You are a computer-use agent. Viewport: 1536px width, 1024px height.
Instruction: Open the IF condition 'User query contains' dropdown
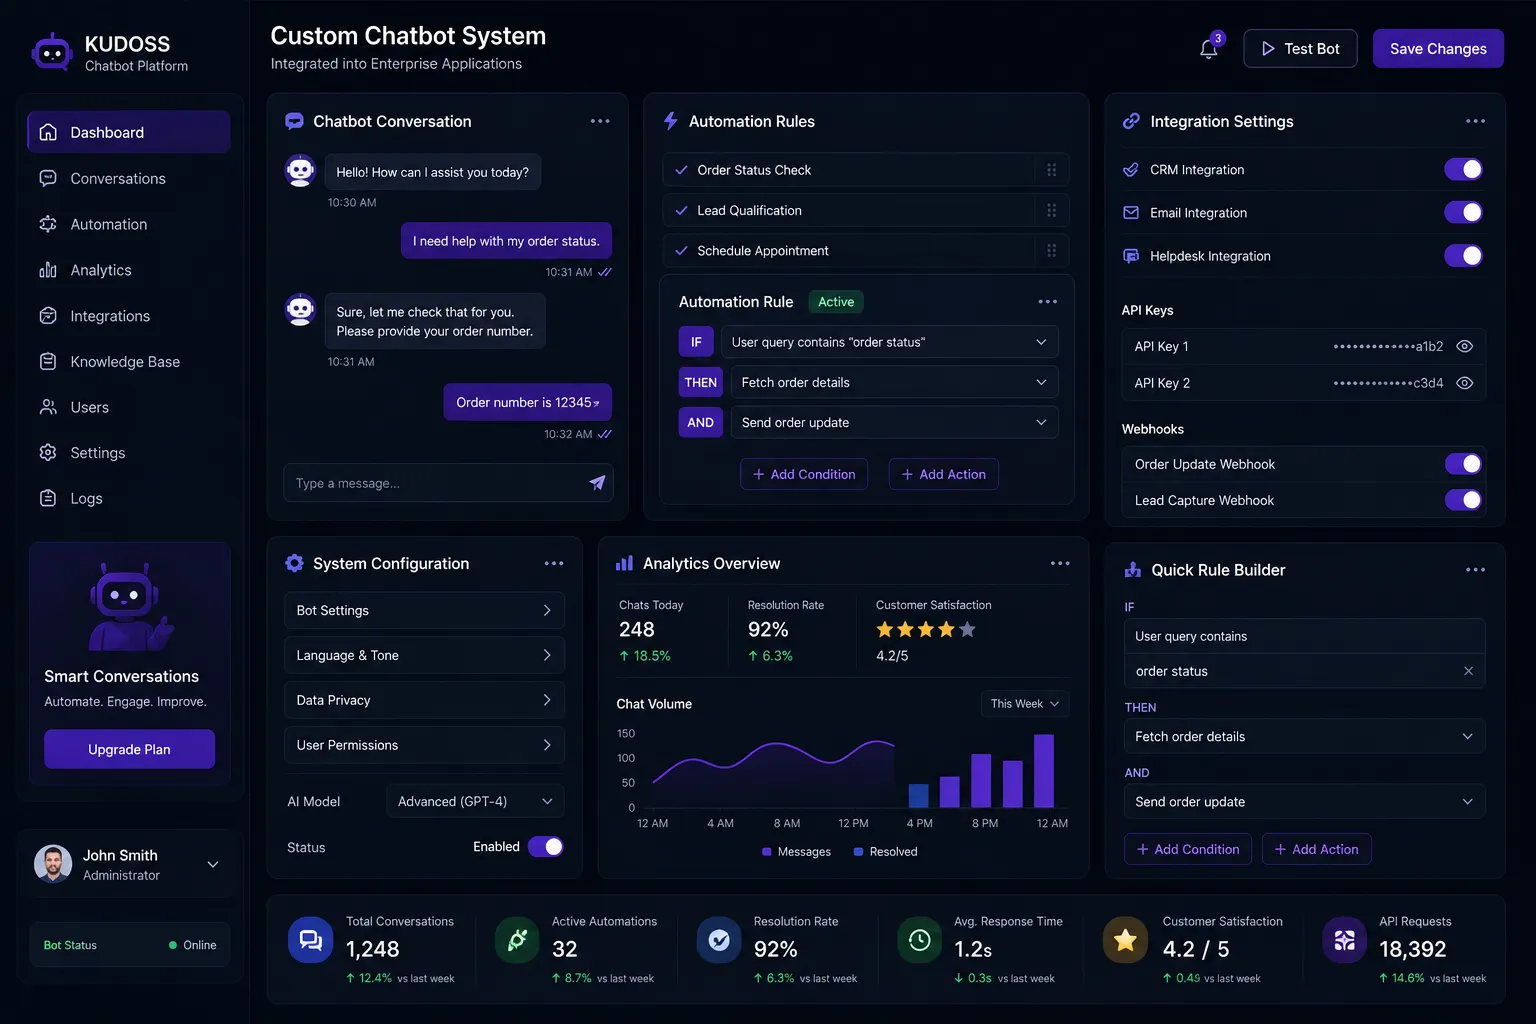(889, 342)
